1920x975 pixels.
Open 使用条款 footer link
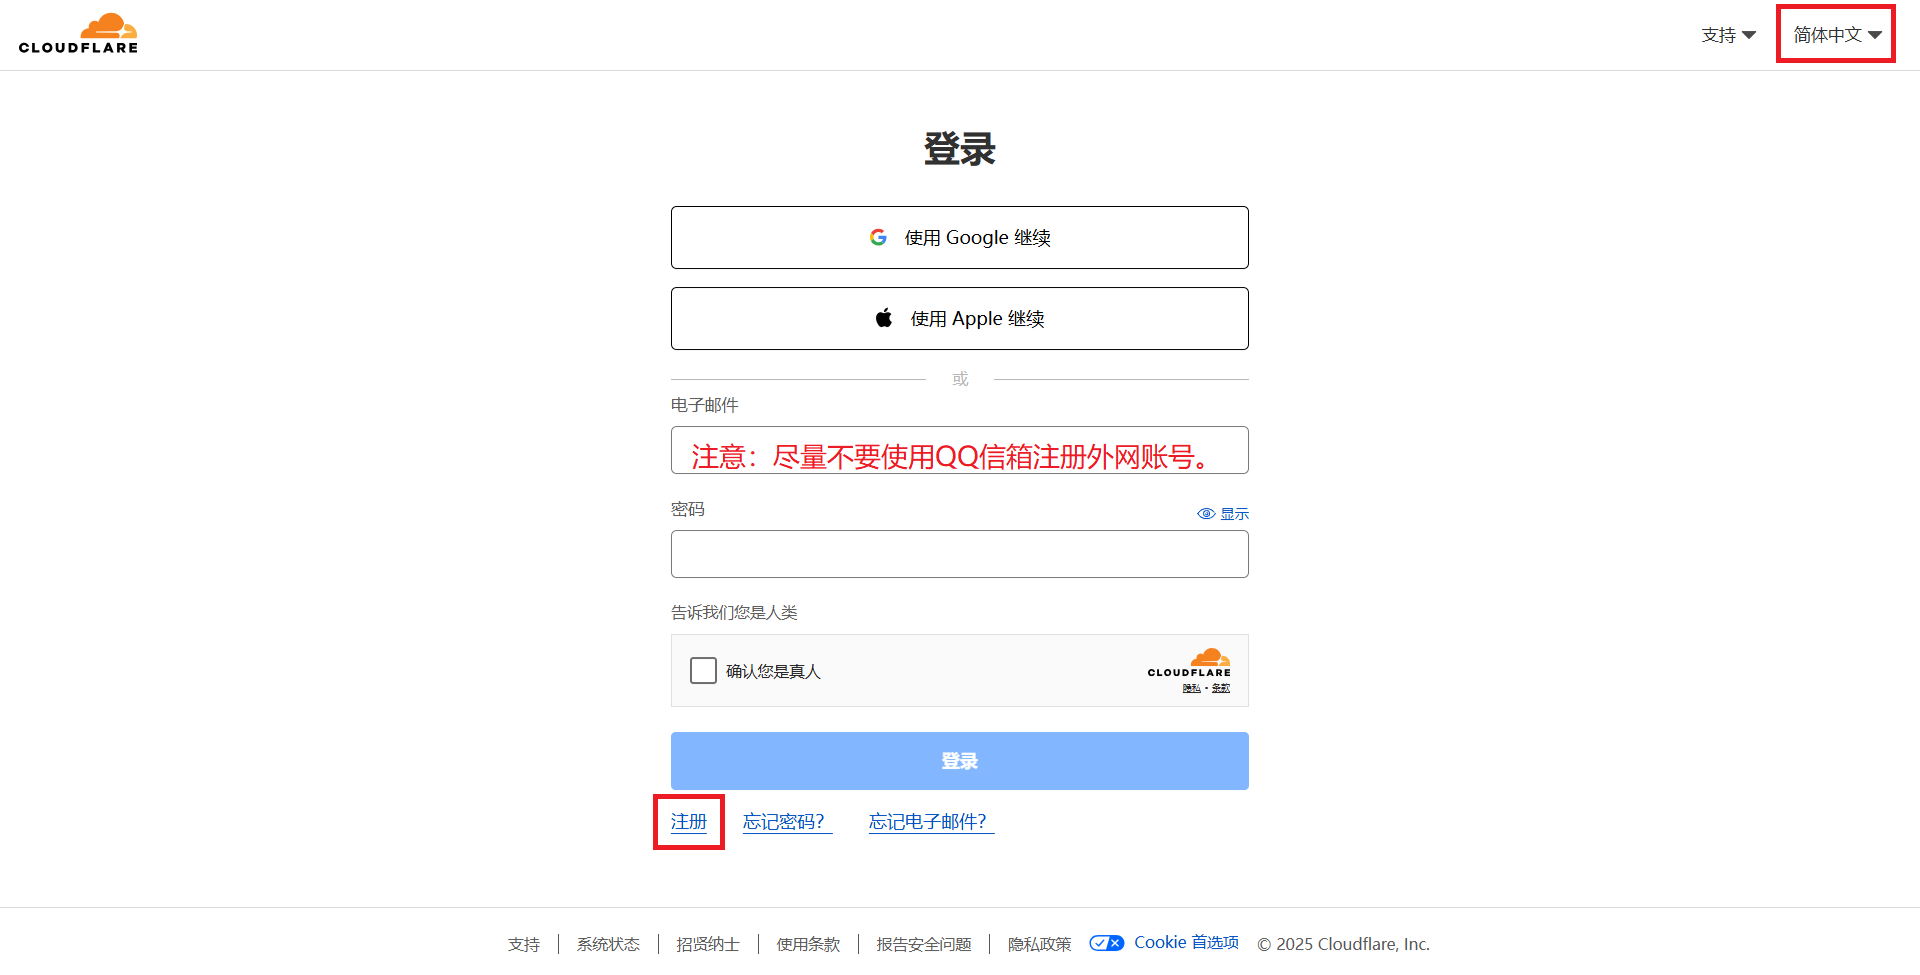(808, 944)
